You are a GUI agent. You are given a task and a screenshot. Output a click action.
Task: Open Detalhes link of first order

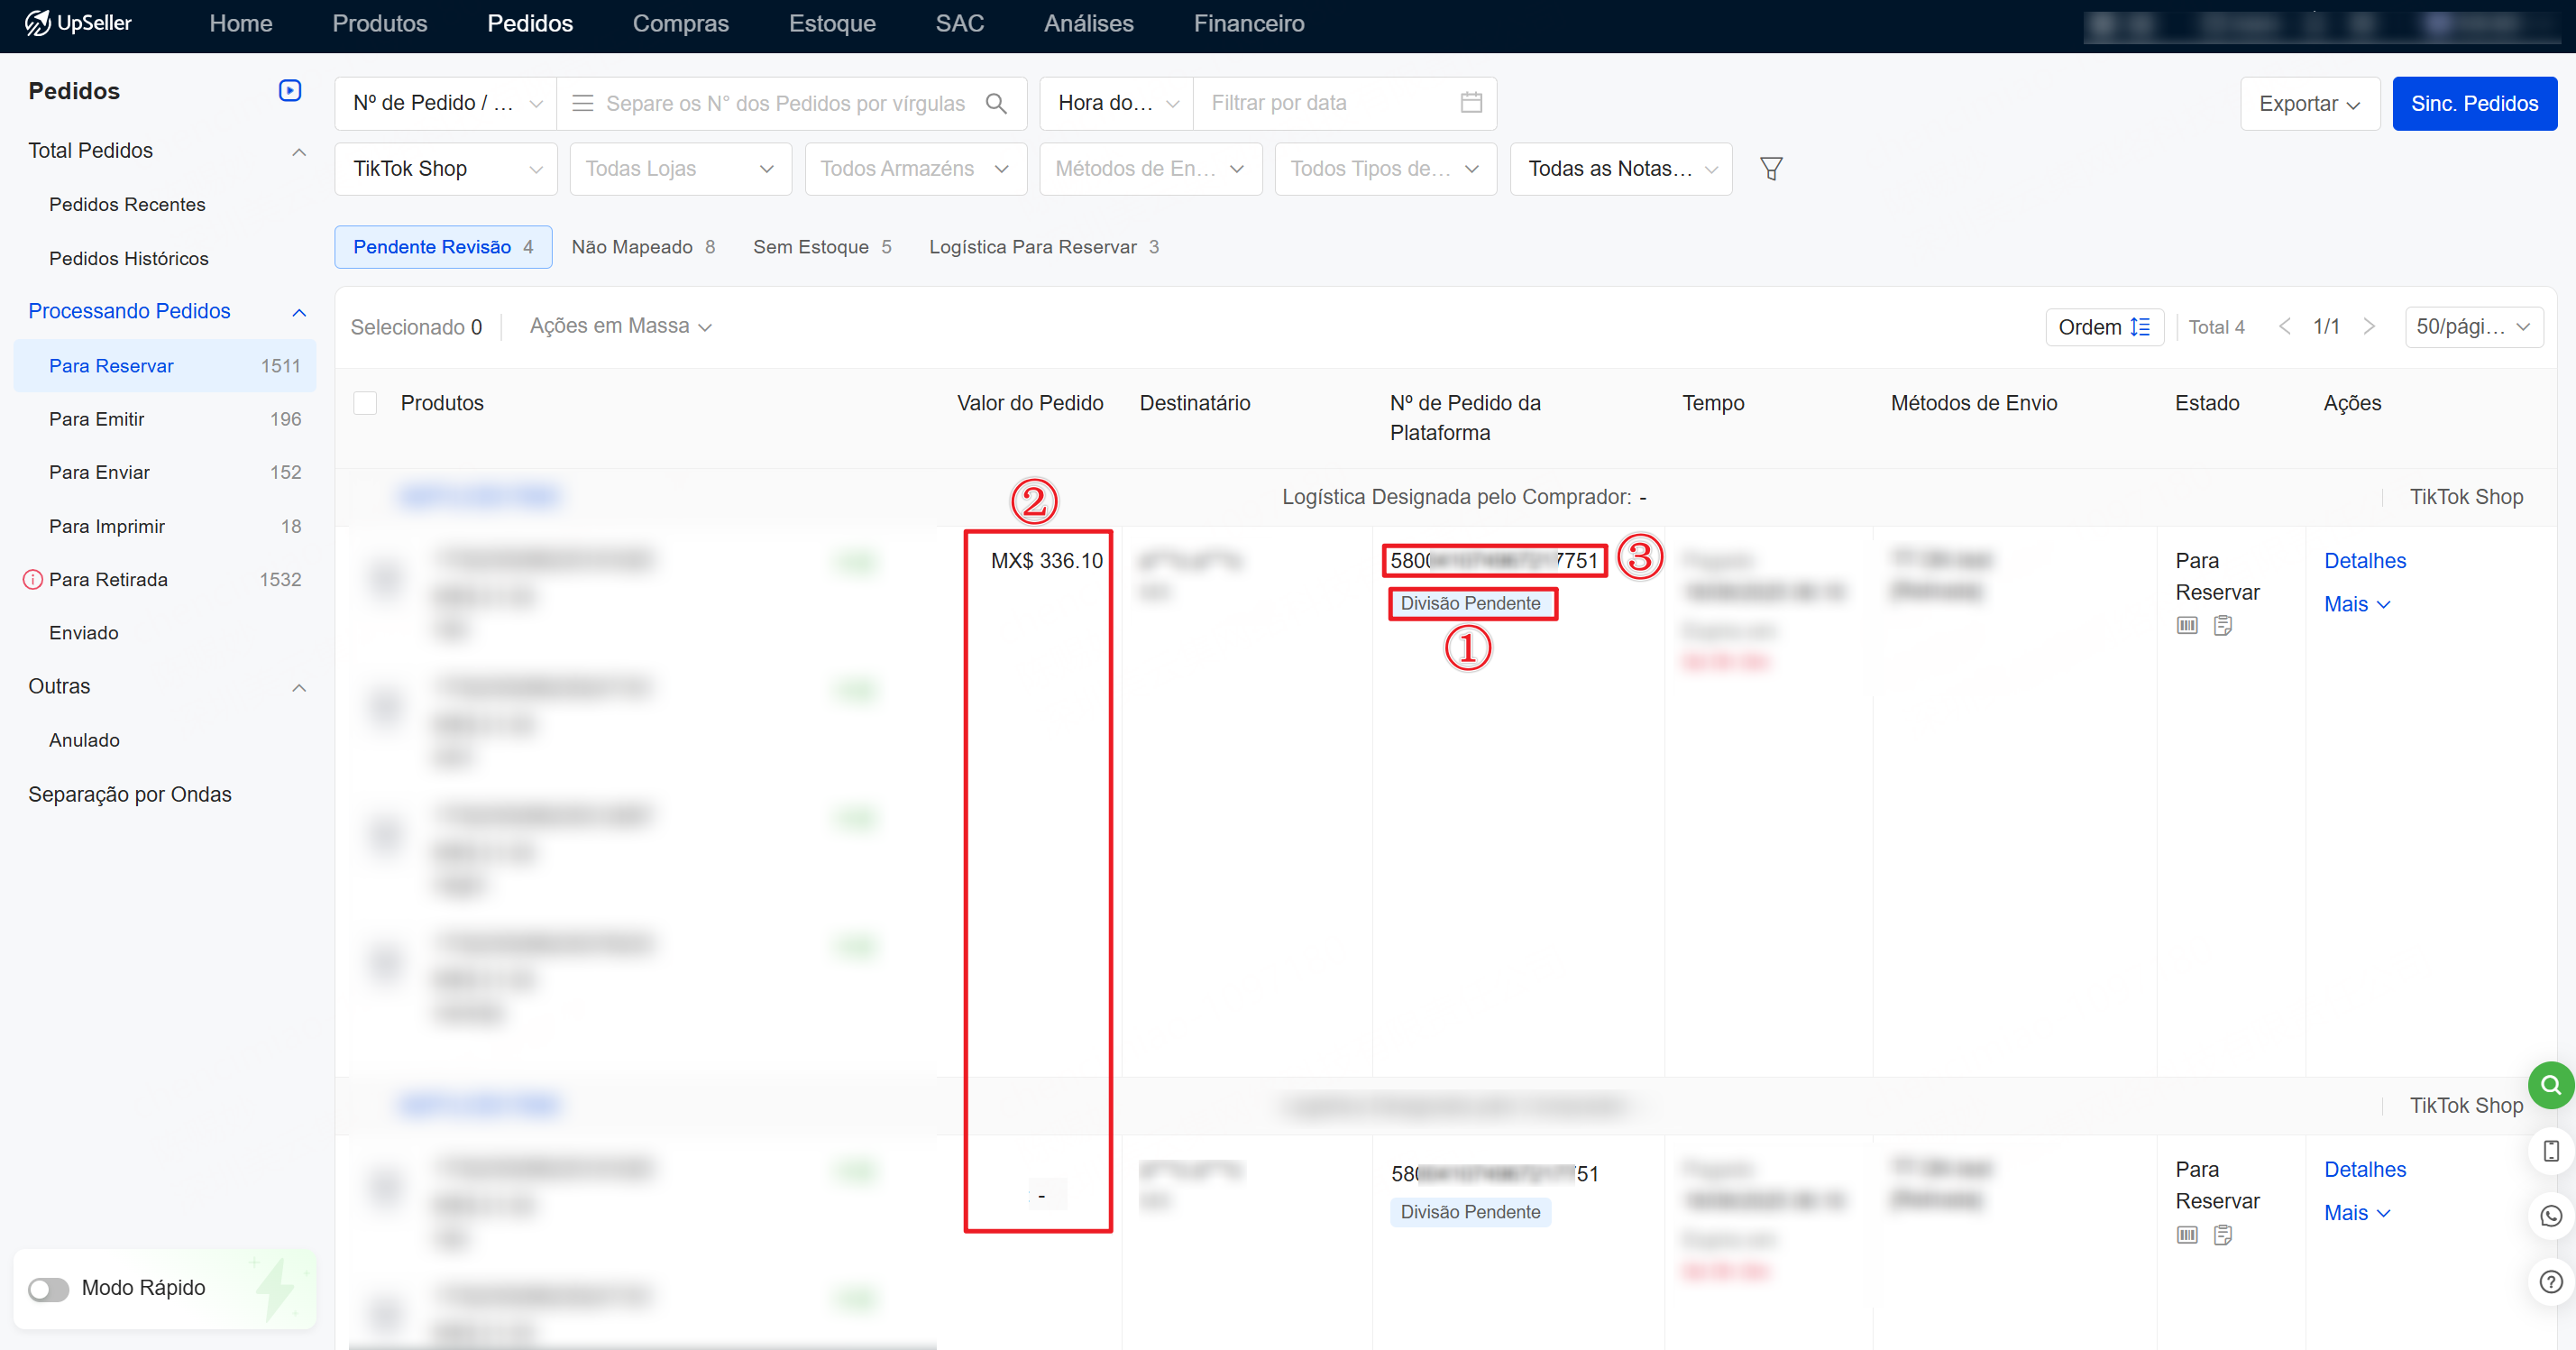click(2364, 561)
